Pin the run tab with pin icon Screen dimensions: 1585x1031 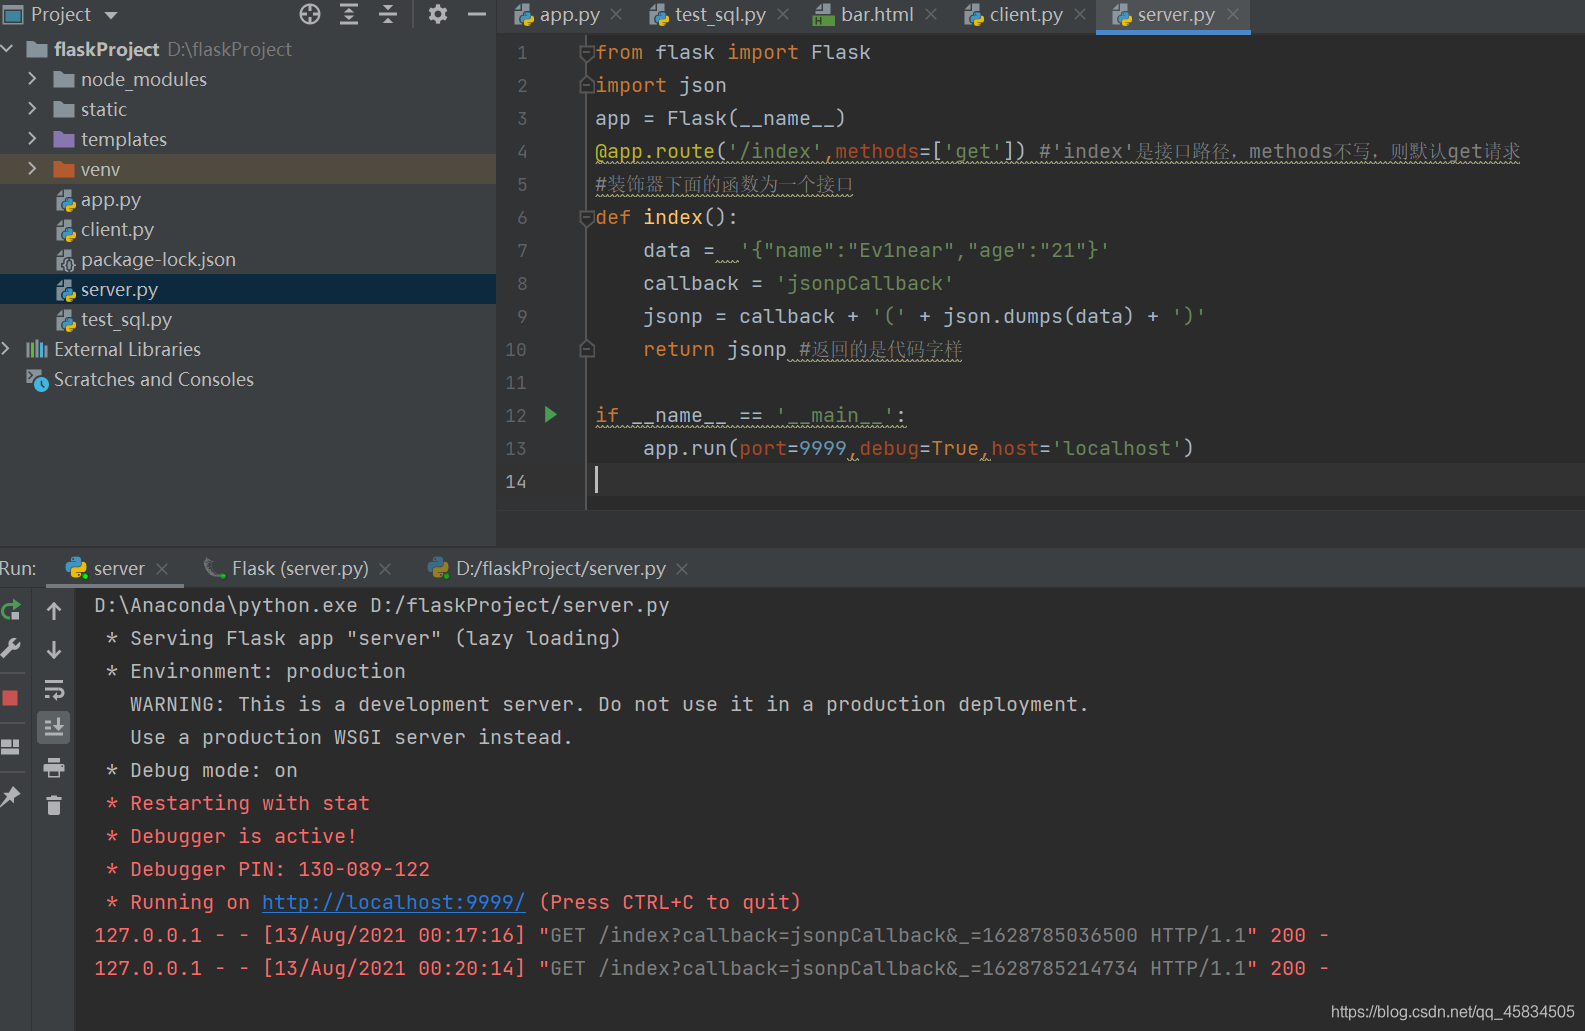click(10, 796)
